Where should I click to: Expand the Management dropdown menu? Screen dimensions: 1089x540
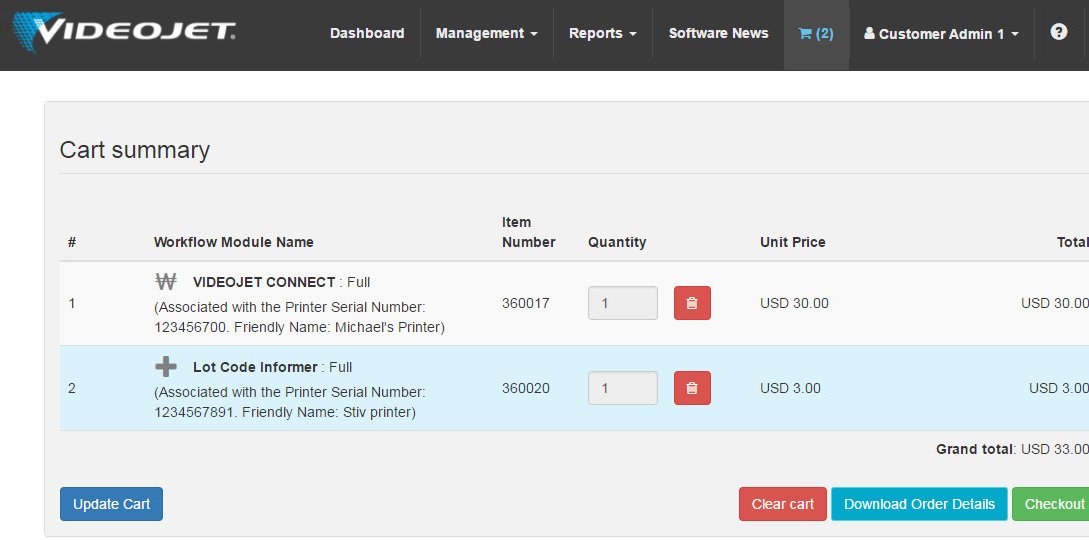point(486,33)
